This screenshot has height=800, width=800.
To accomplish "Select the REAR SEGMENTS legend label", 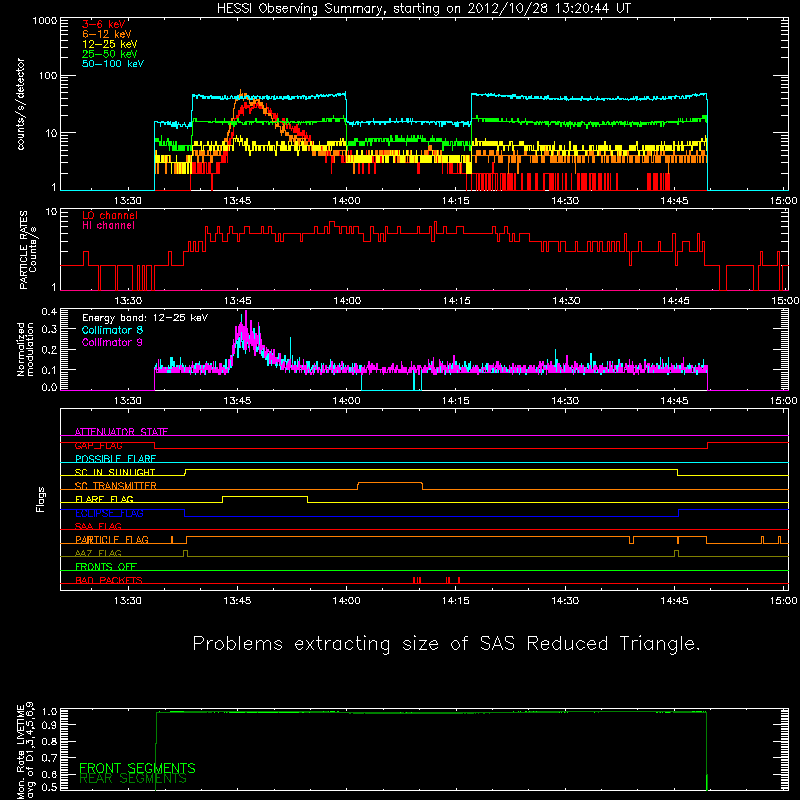I will (133, 779).
